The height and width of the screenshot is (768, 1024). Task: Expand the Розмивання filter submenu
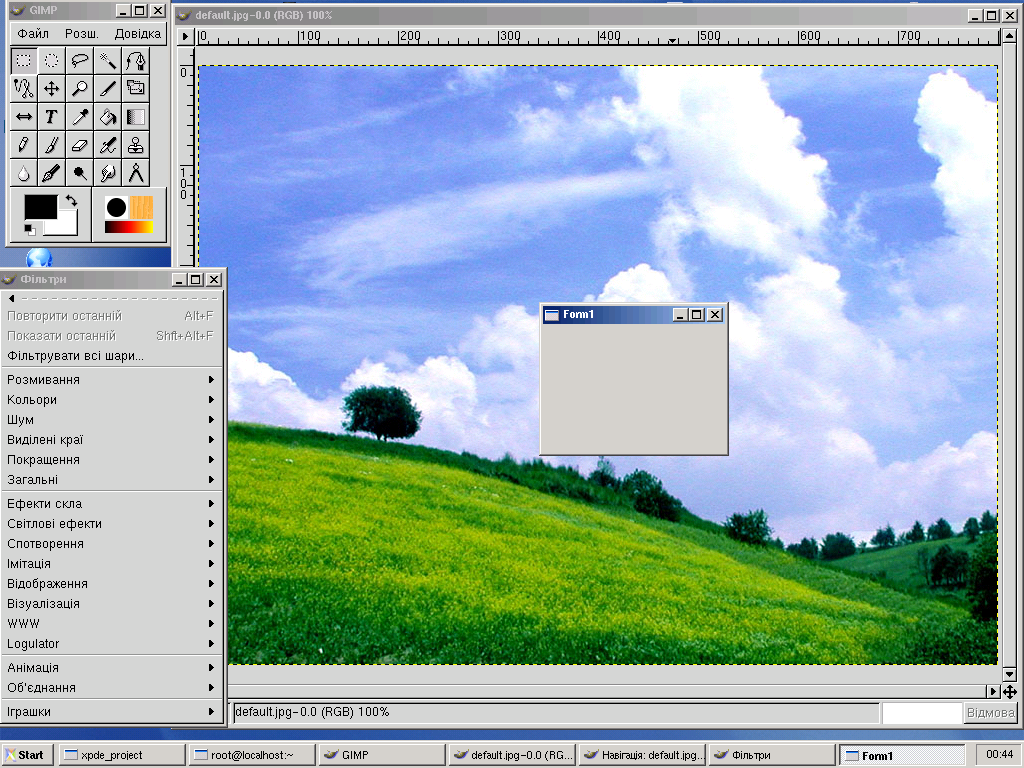click(x=110, y=380)
